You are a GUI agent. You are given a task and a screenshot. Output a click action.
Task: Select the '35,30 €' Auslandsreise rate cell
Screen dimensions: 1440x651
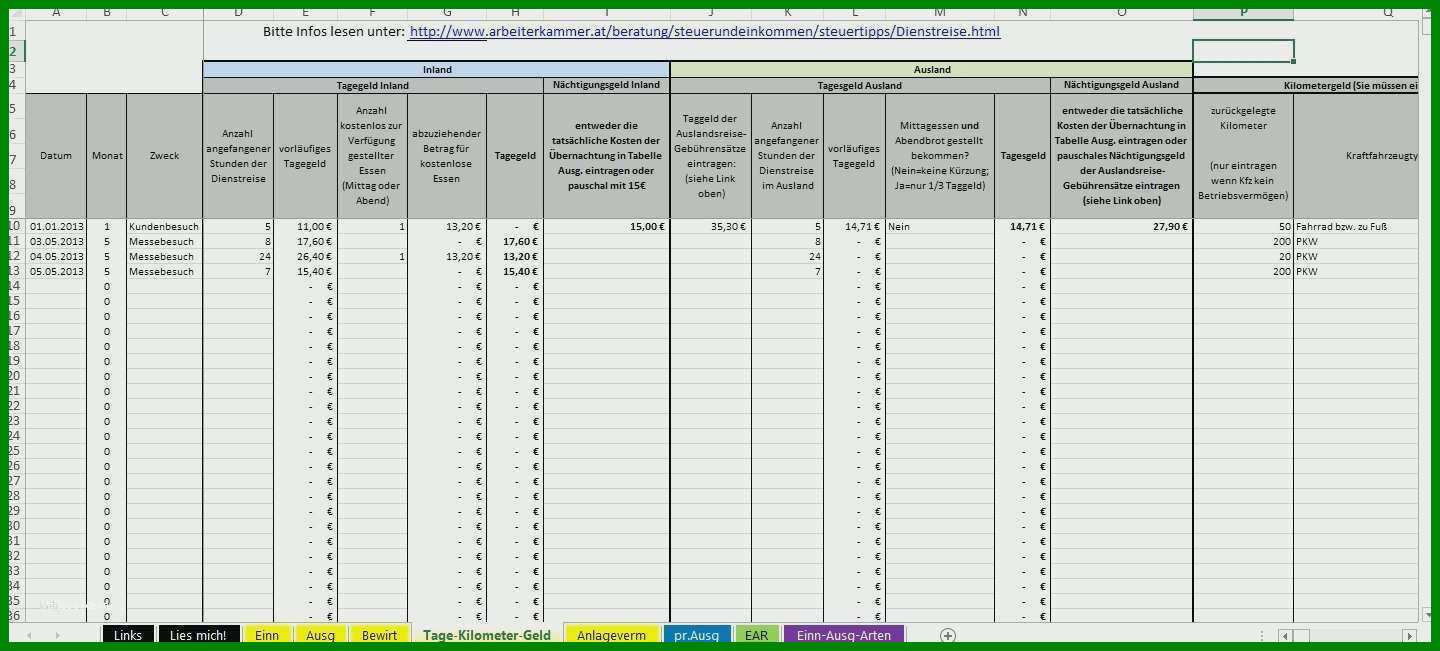(x=711, y=227)
